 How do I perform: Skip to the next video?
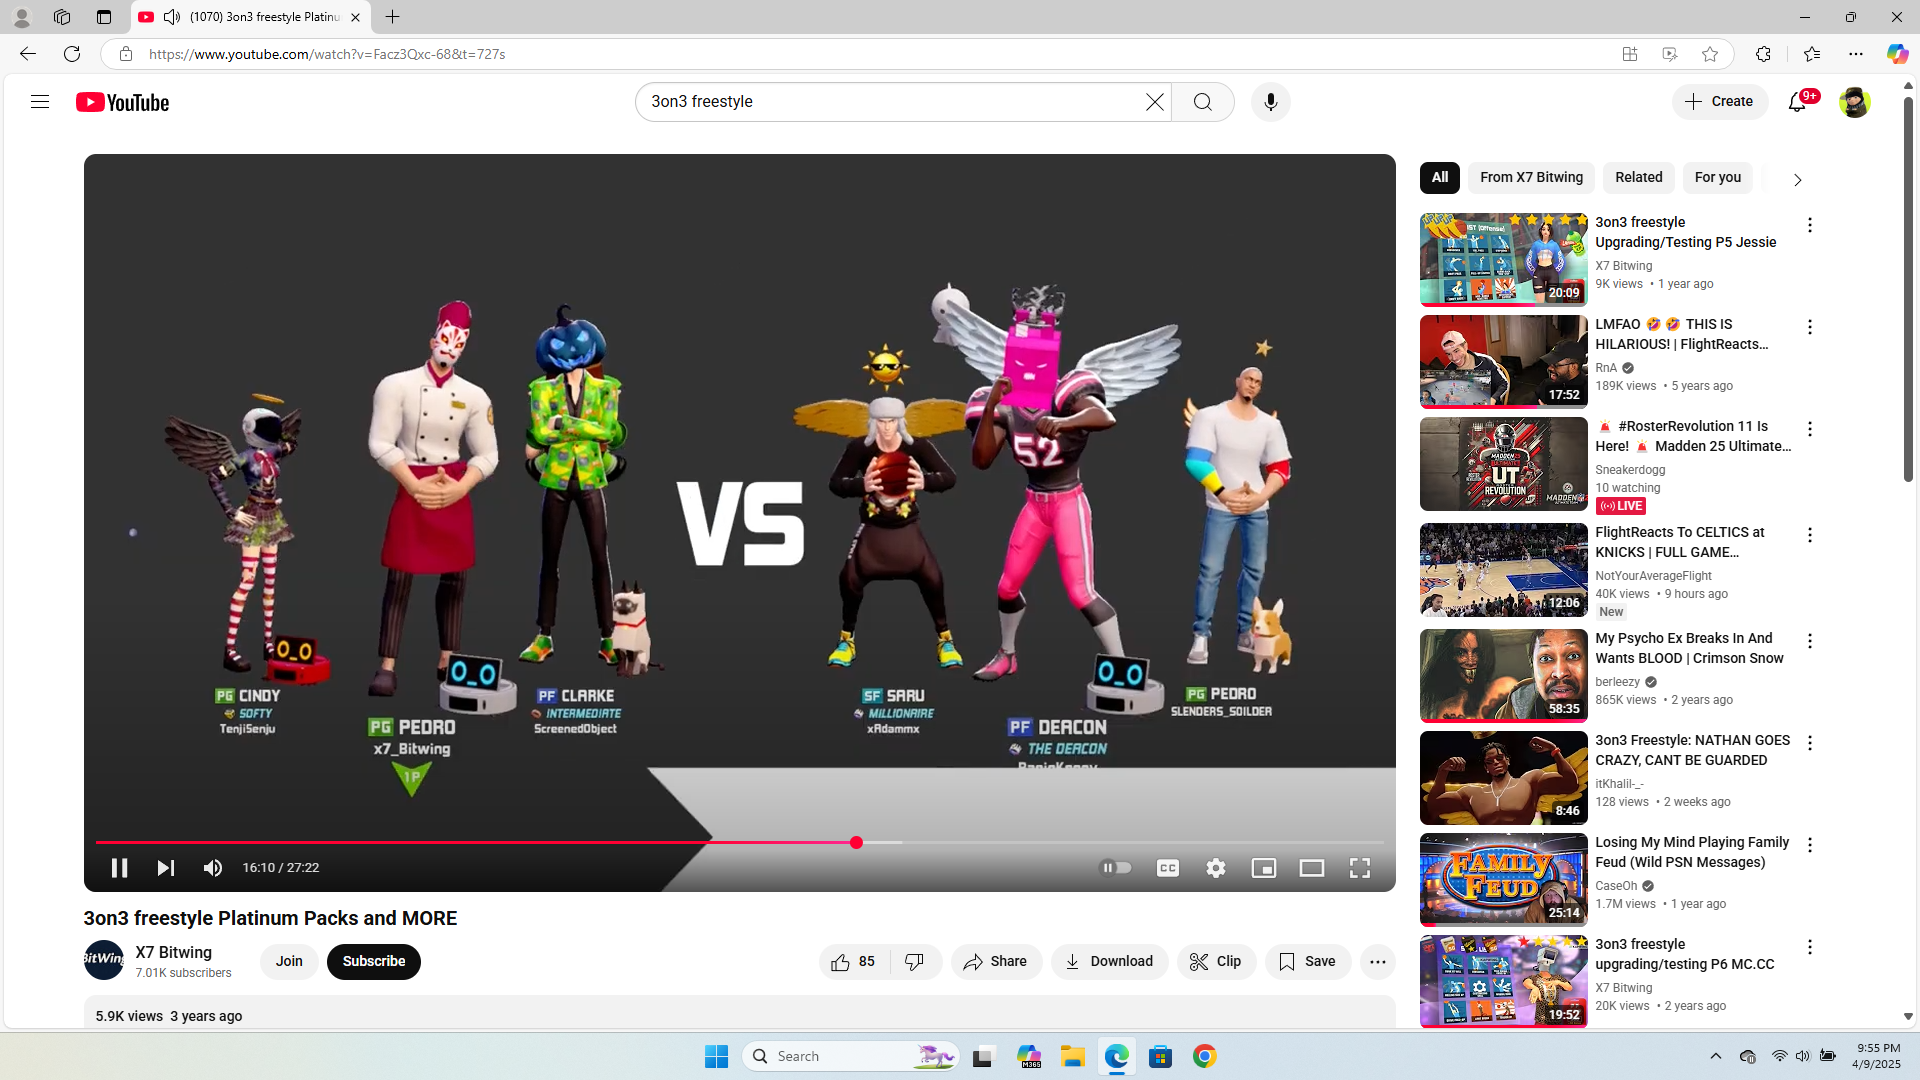[166, 868]
